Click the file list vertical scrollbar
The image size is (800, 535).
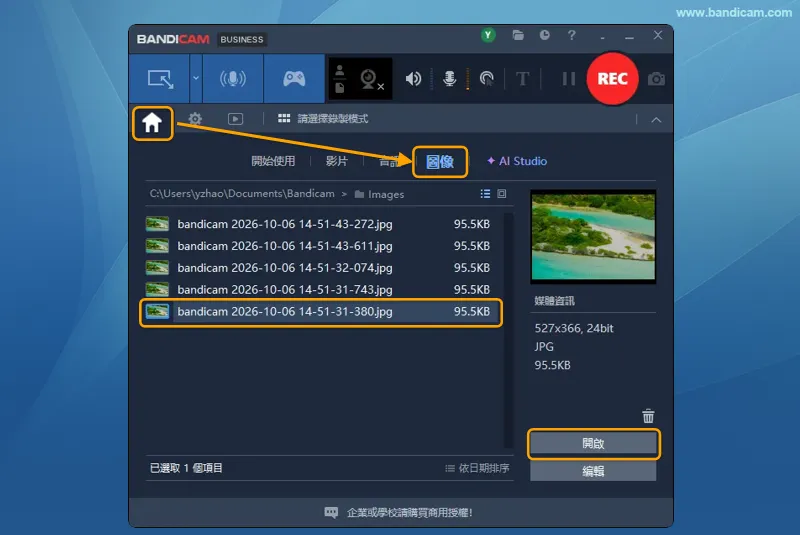point(508,329)
